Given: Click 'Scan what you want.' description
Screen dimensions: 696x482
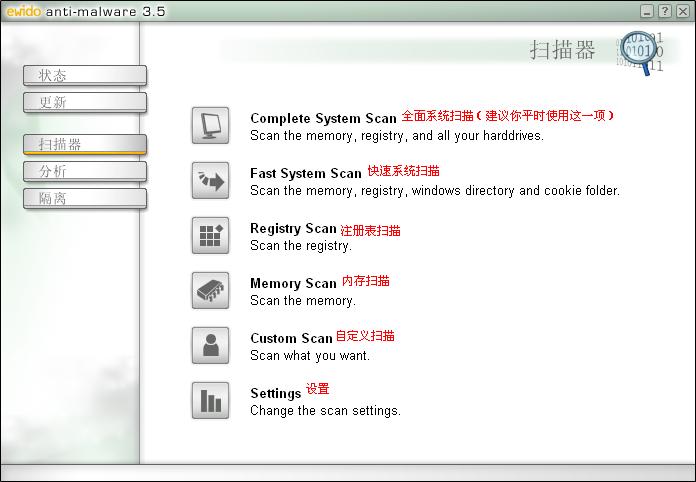Looking at the screenshot, I should tap(310, 356).
